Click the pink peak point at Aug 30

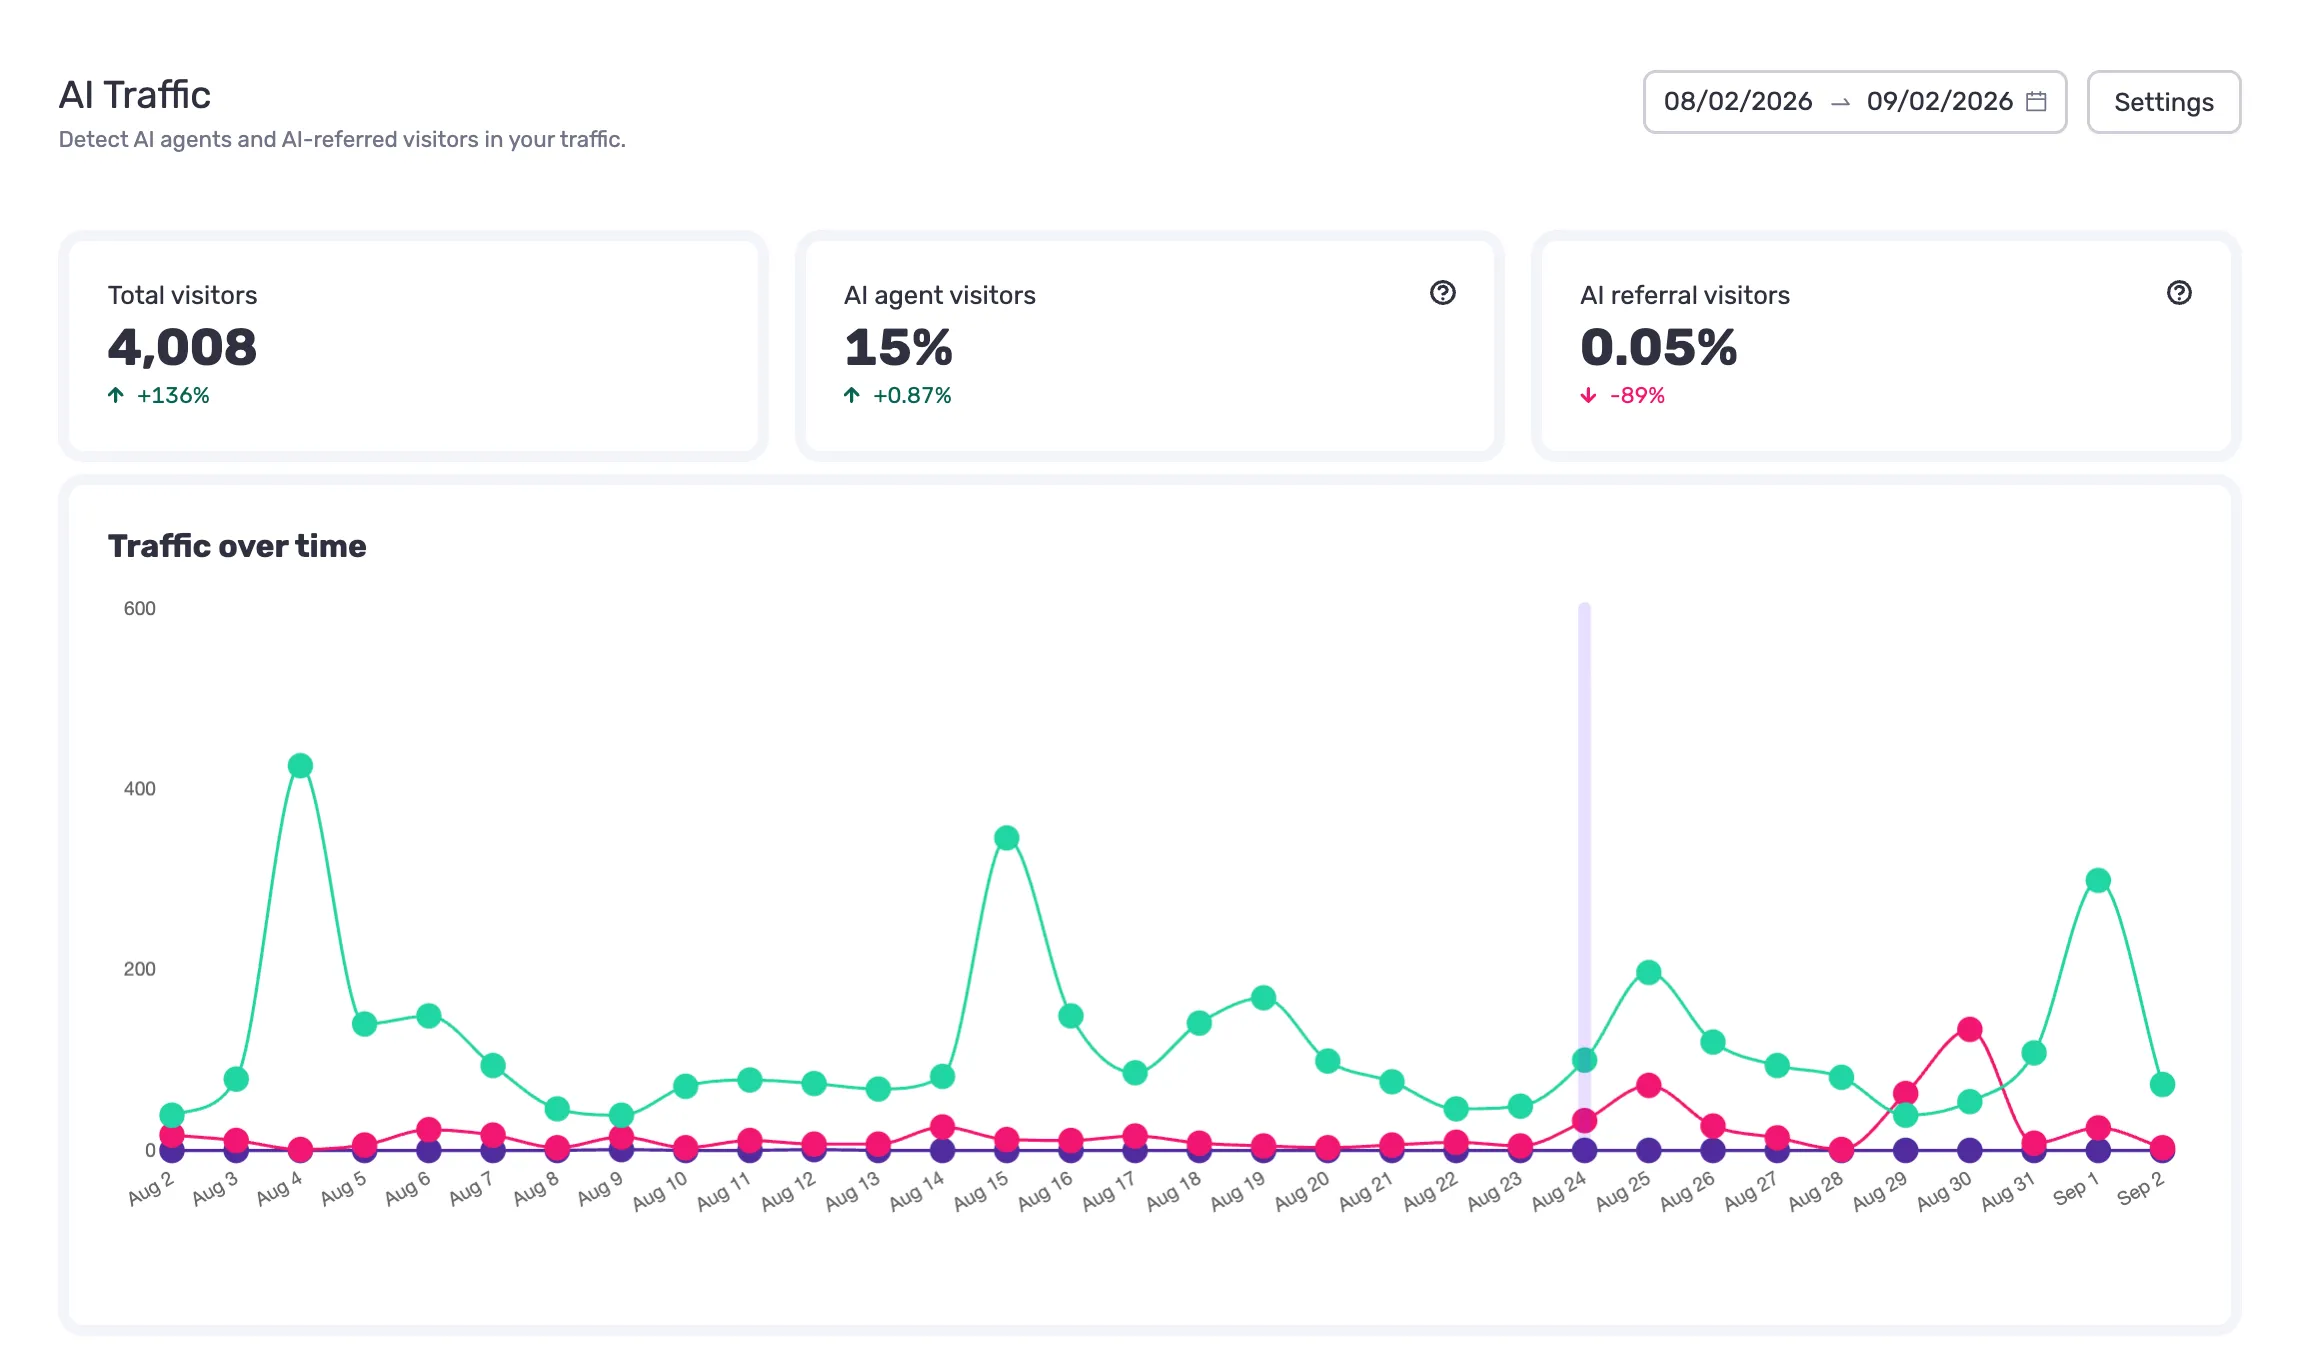1970,1030
